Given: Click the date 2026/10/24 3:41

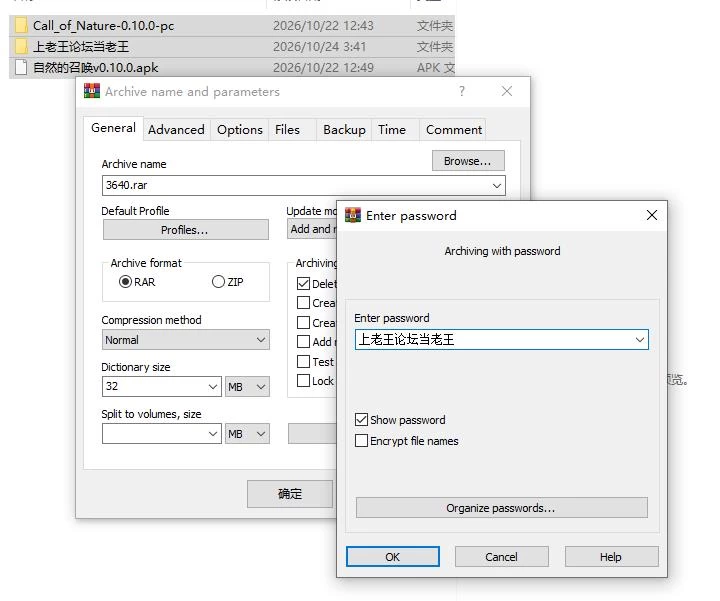Looking at the screenshot, I should pyautogui.click(x=320, y=47).
